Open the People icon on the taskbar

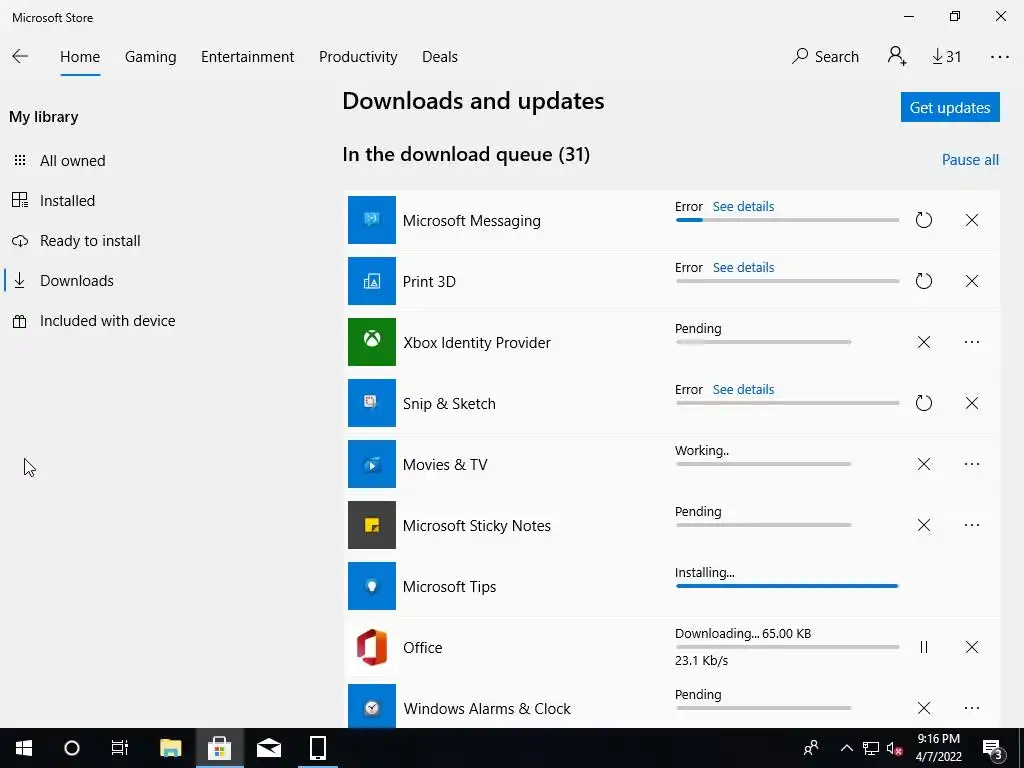pyautogui.click(x=811, y=748)
